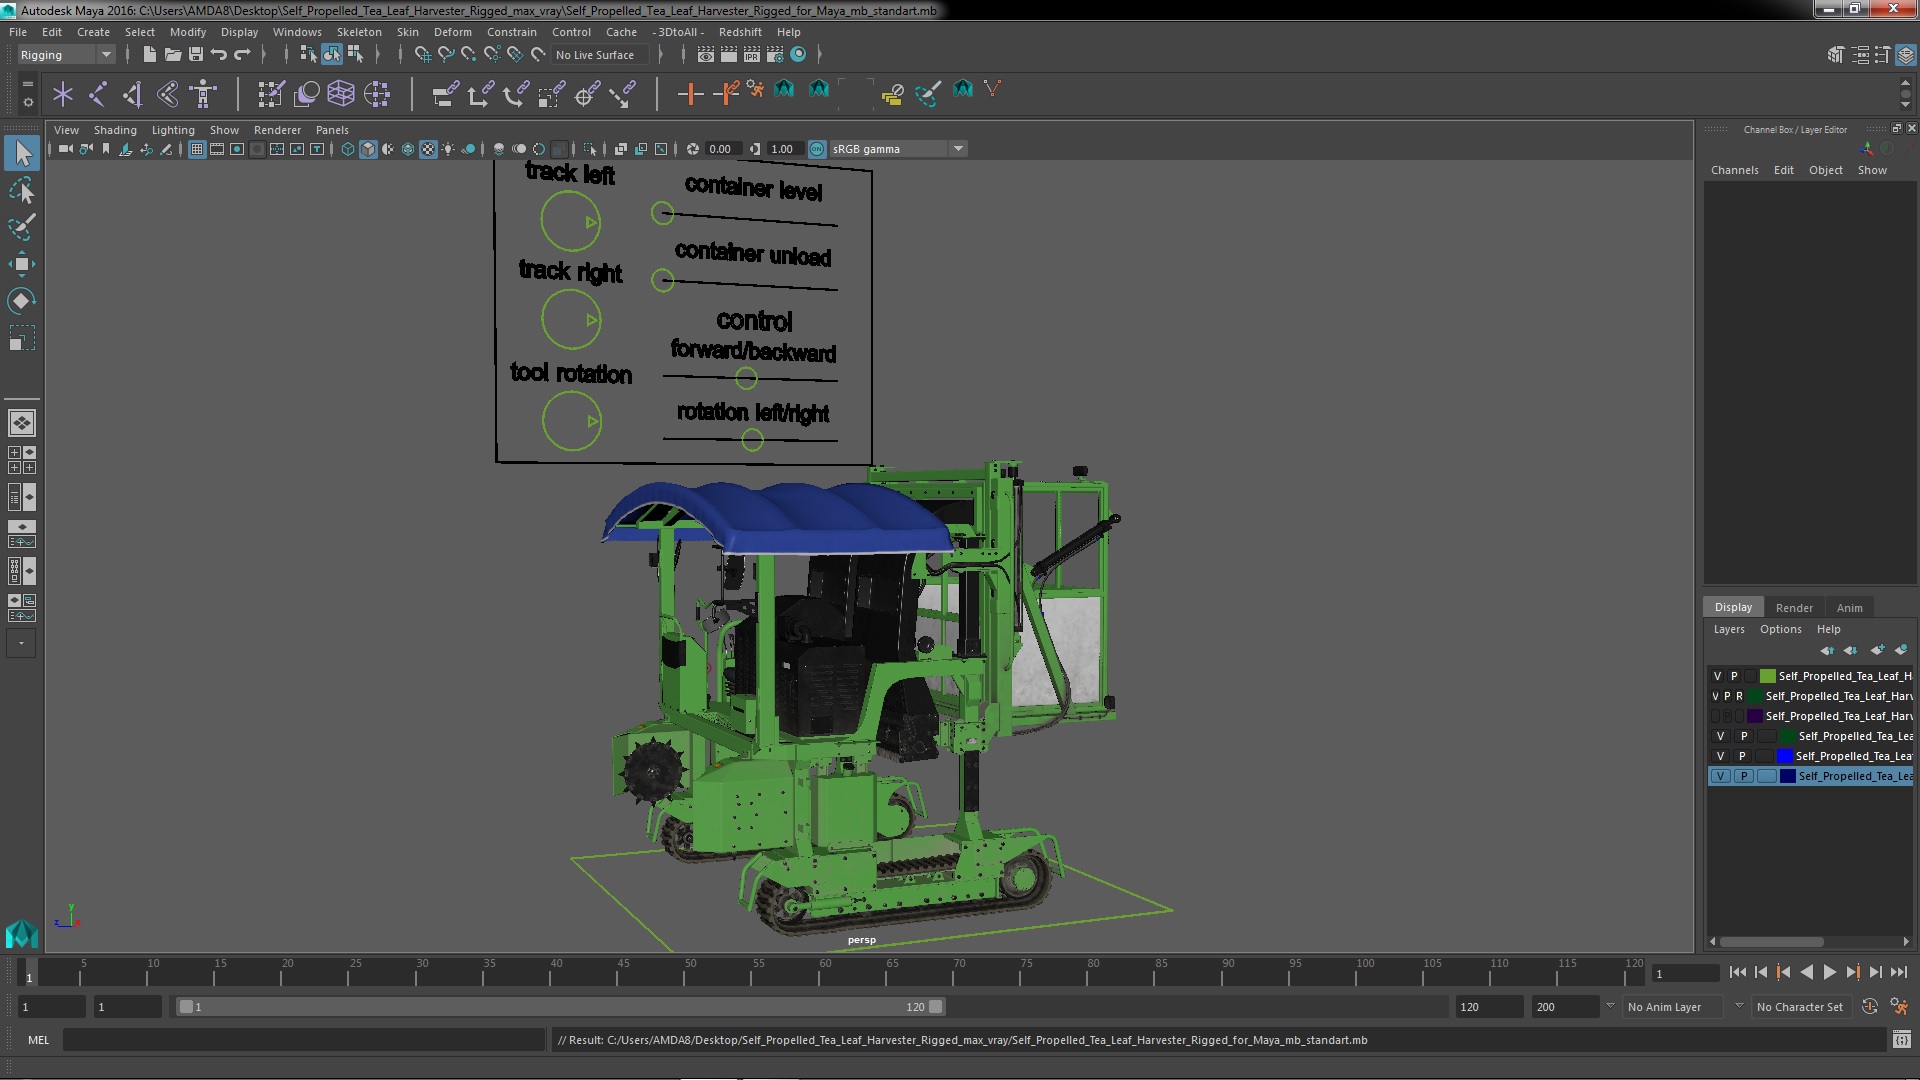Image resolution: width=1920 pixels, height=1080 pixels.
Task: Expand the sRGB gamma color profile dropdown
Action: [957, 148]
